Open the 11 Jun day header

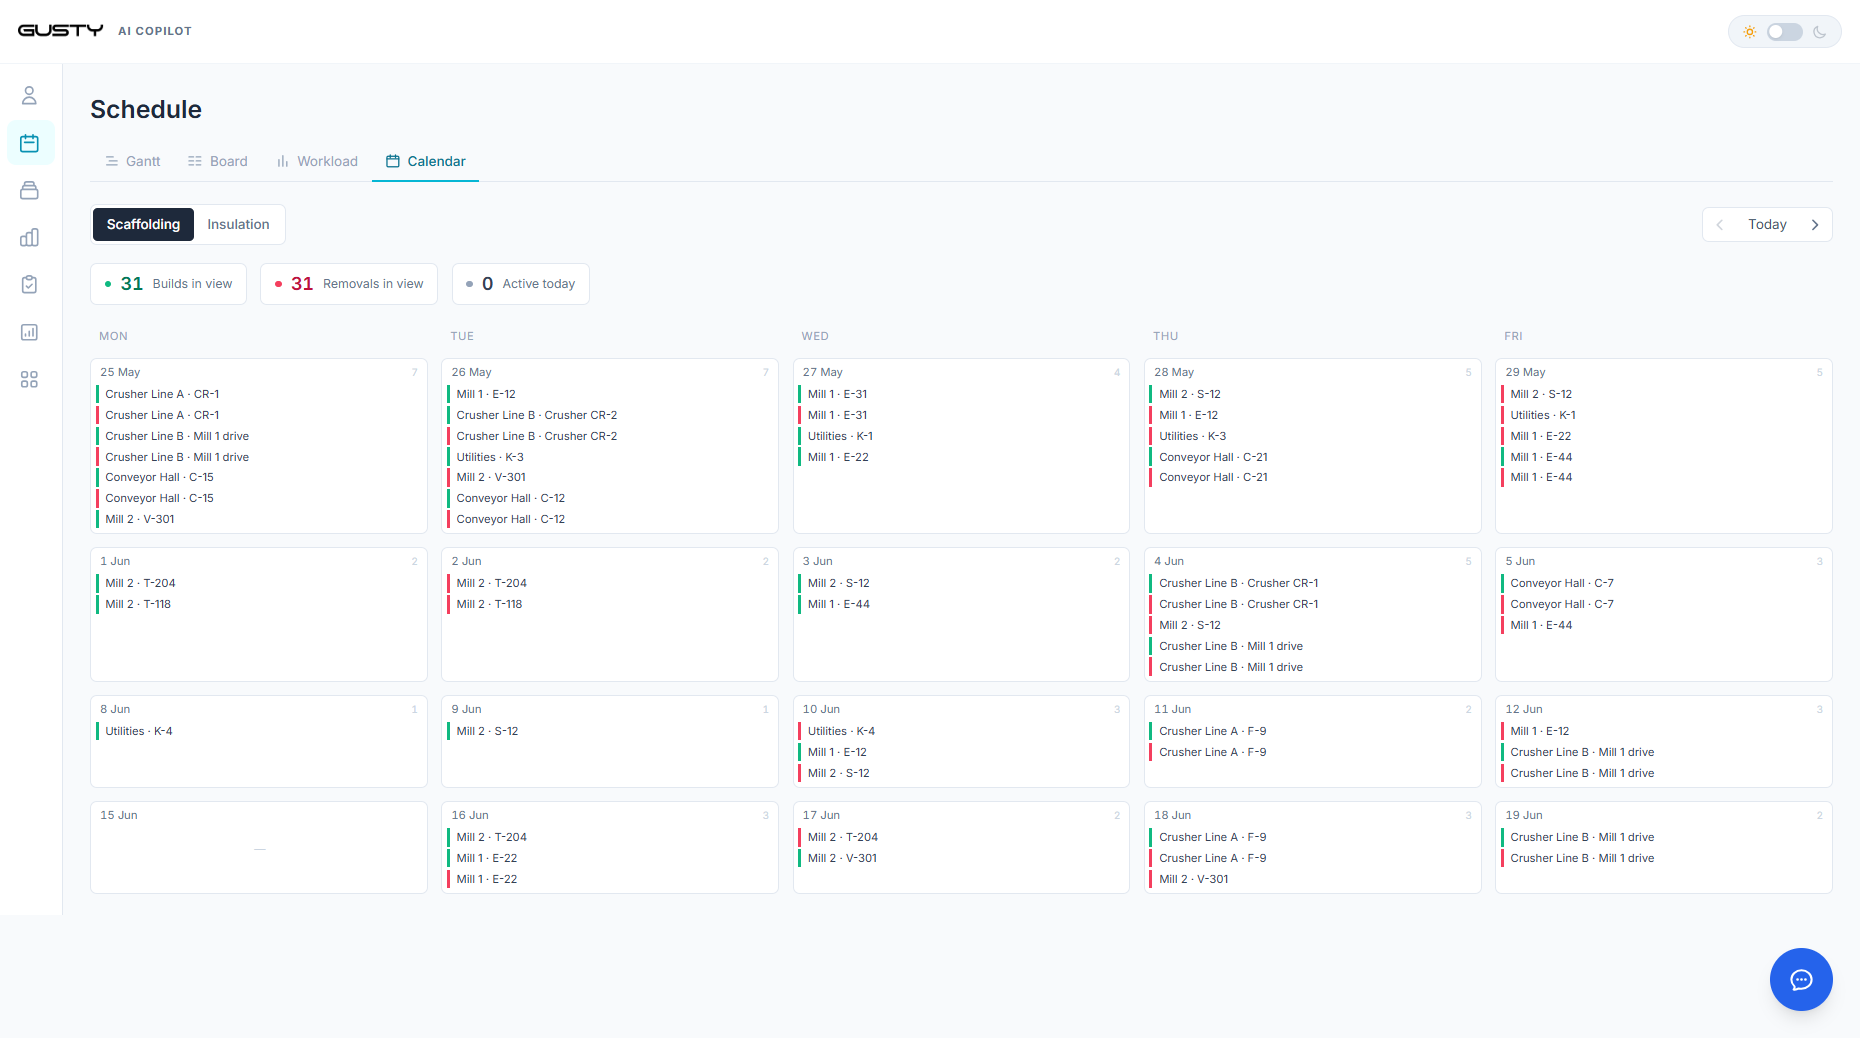coord(1172,709)
